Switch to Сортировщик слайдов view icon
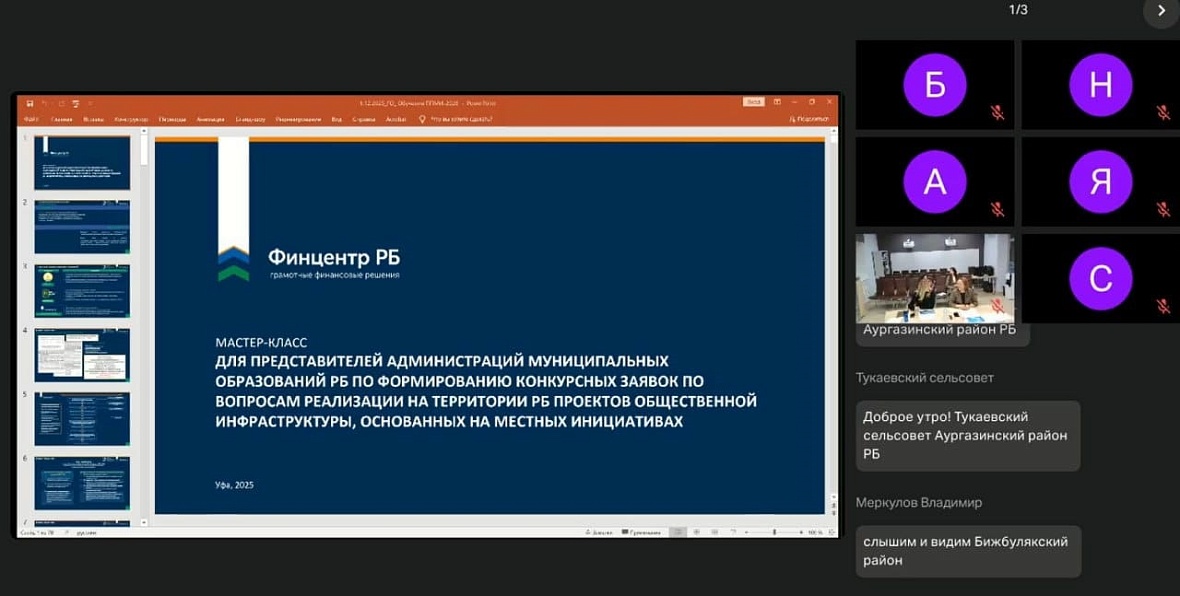1180x596 pixels. (695, 532)
